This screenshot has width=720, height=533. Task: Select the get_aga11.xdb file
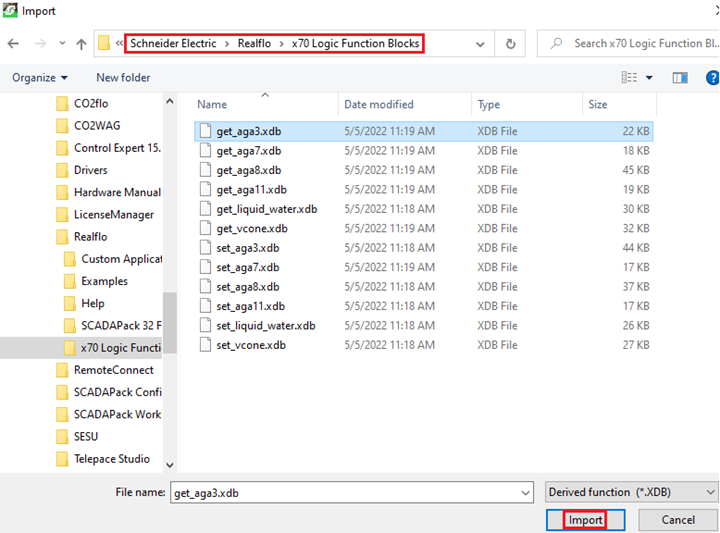tap(423, 190)
